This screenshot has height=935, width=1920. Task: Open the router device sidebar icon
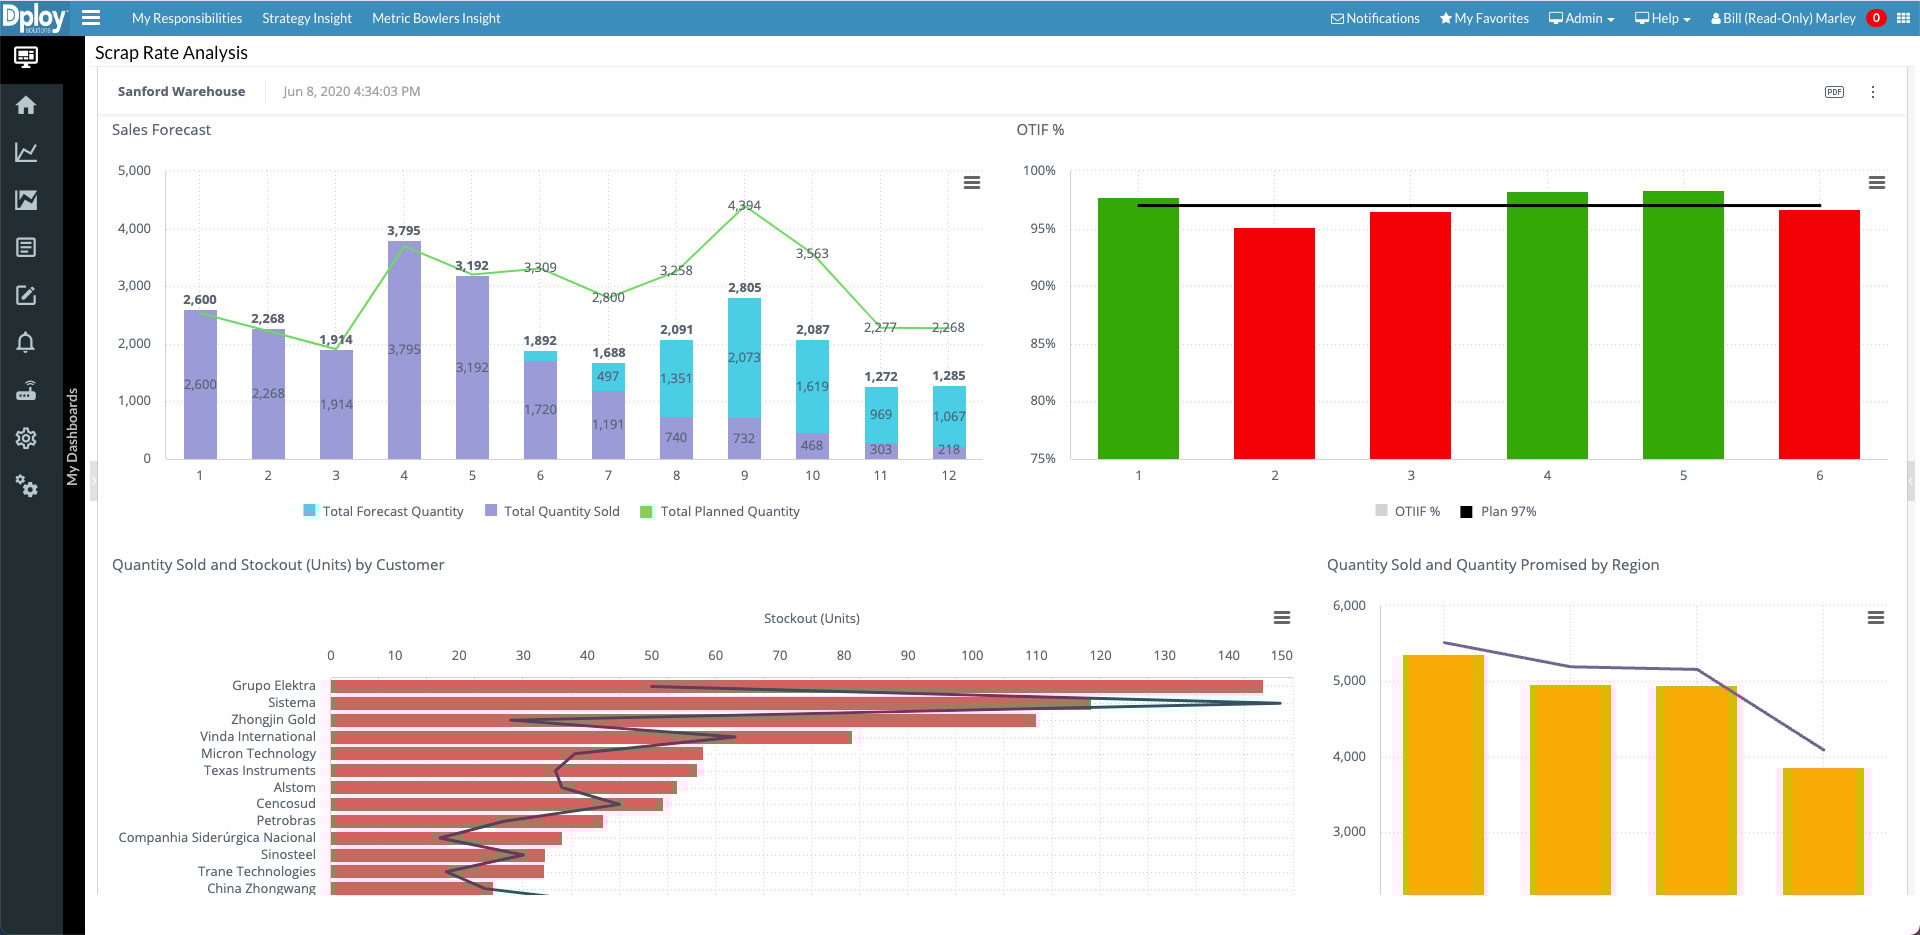(26, 390)
